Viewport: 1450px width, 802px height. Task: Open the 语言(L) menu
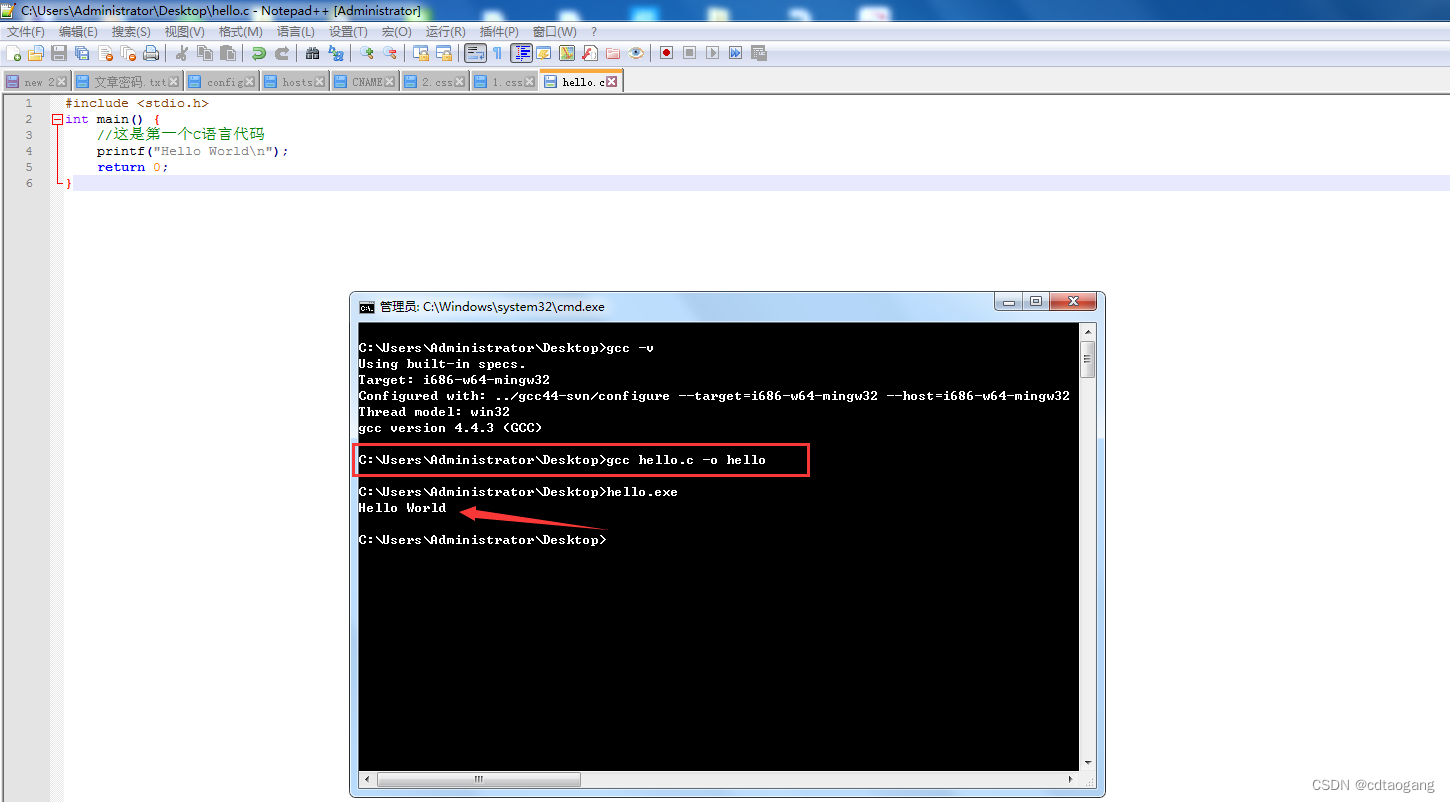[x=295, y=32]
